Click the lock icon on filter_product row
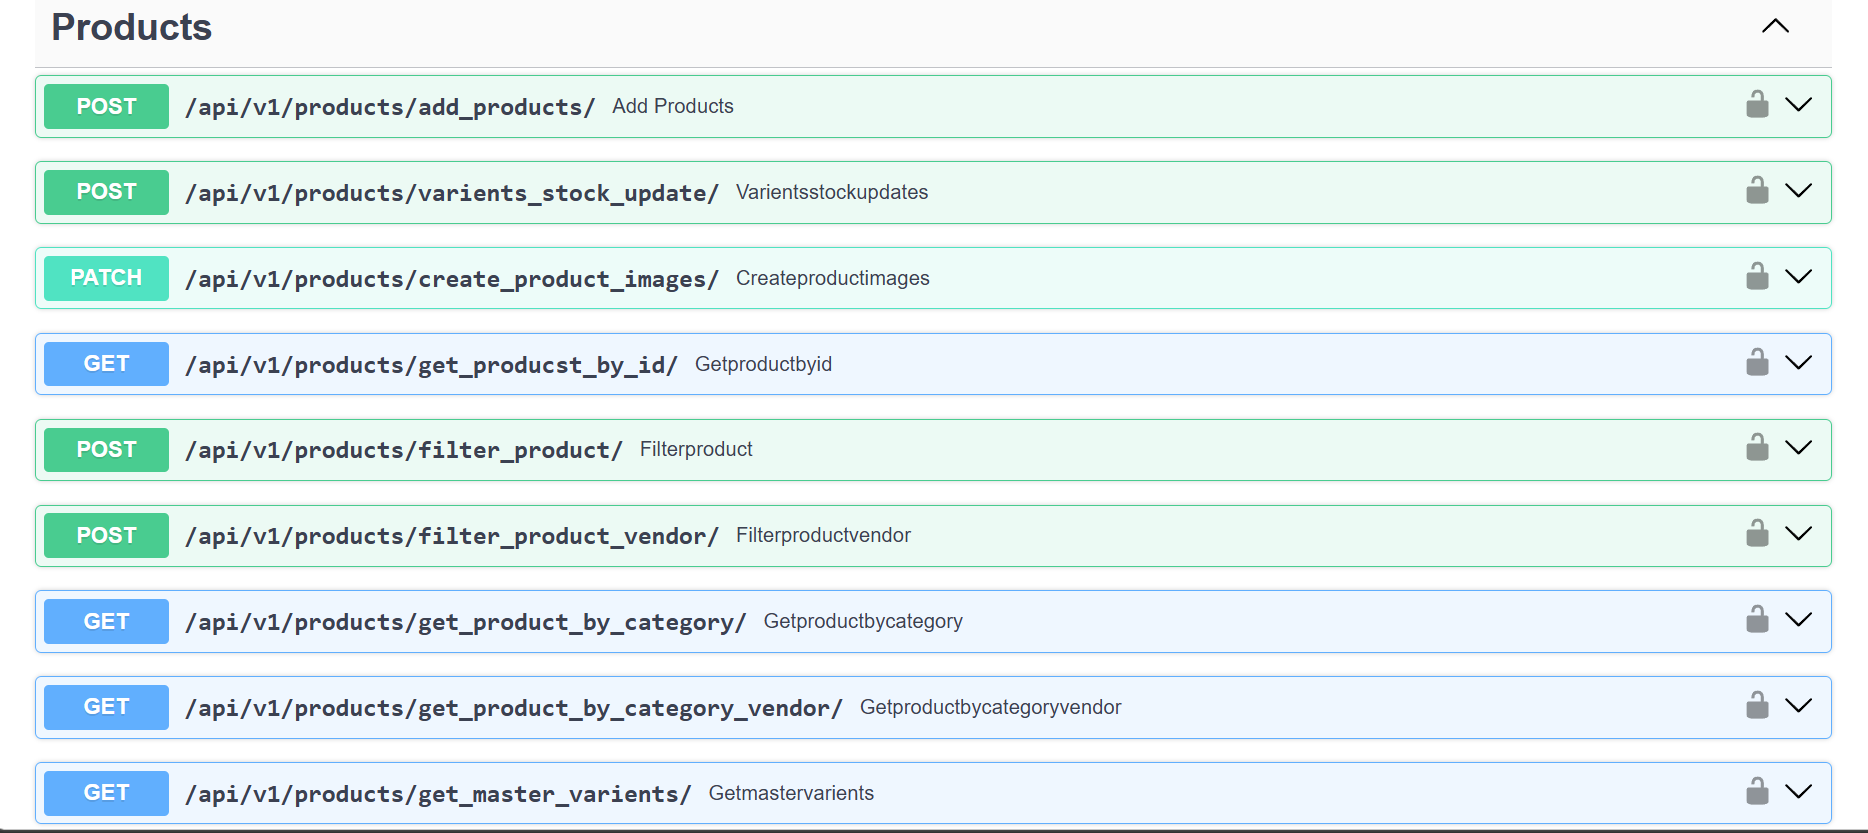The image size is (1868, 833). [1757, 448]
